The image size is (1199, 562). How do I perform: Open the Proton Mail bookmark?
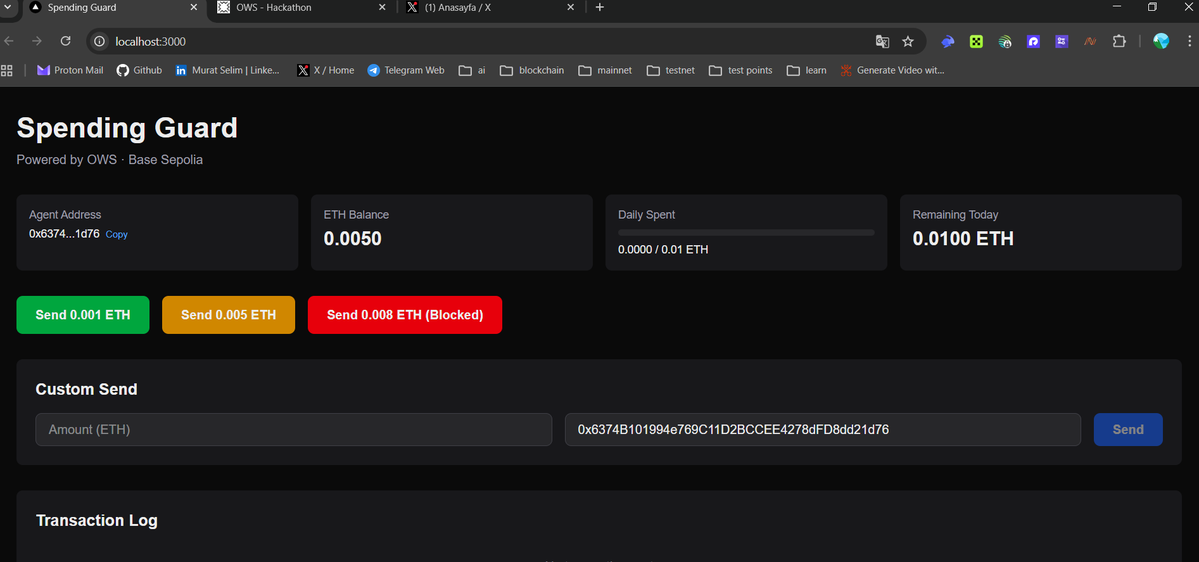[70, 70]
